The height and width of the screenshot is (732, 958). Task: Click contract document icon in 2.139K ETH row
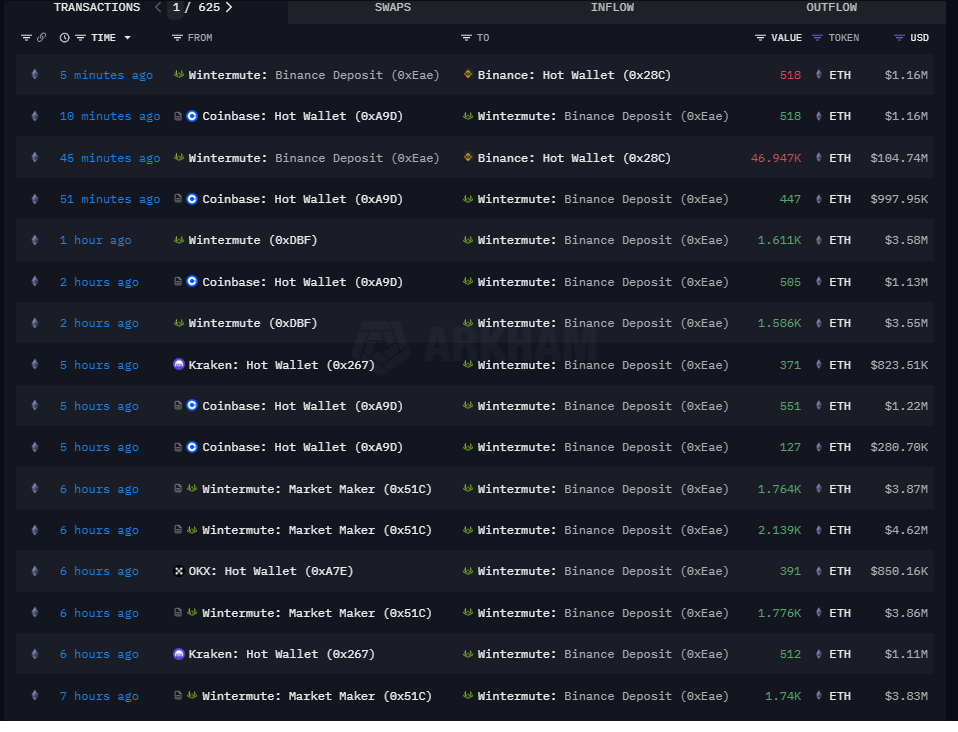(x=178, y=530)
